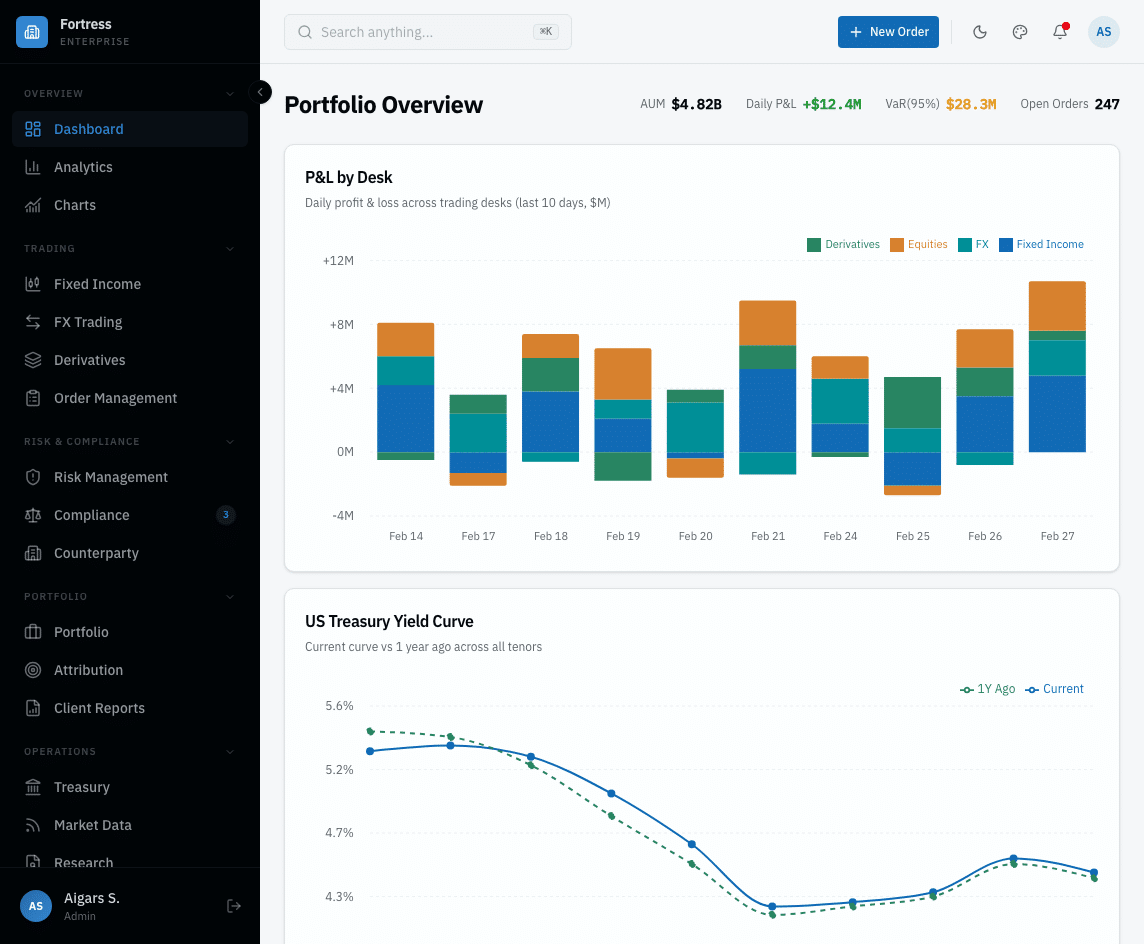This screenshot has height=944, width=1144.
Task: Click the New Order button
Action: pos(888,31)
